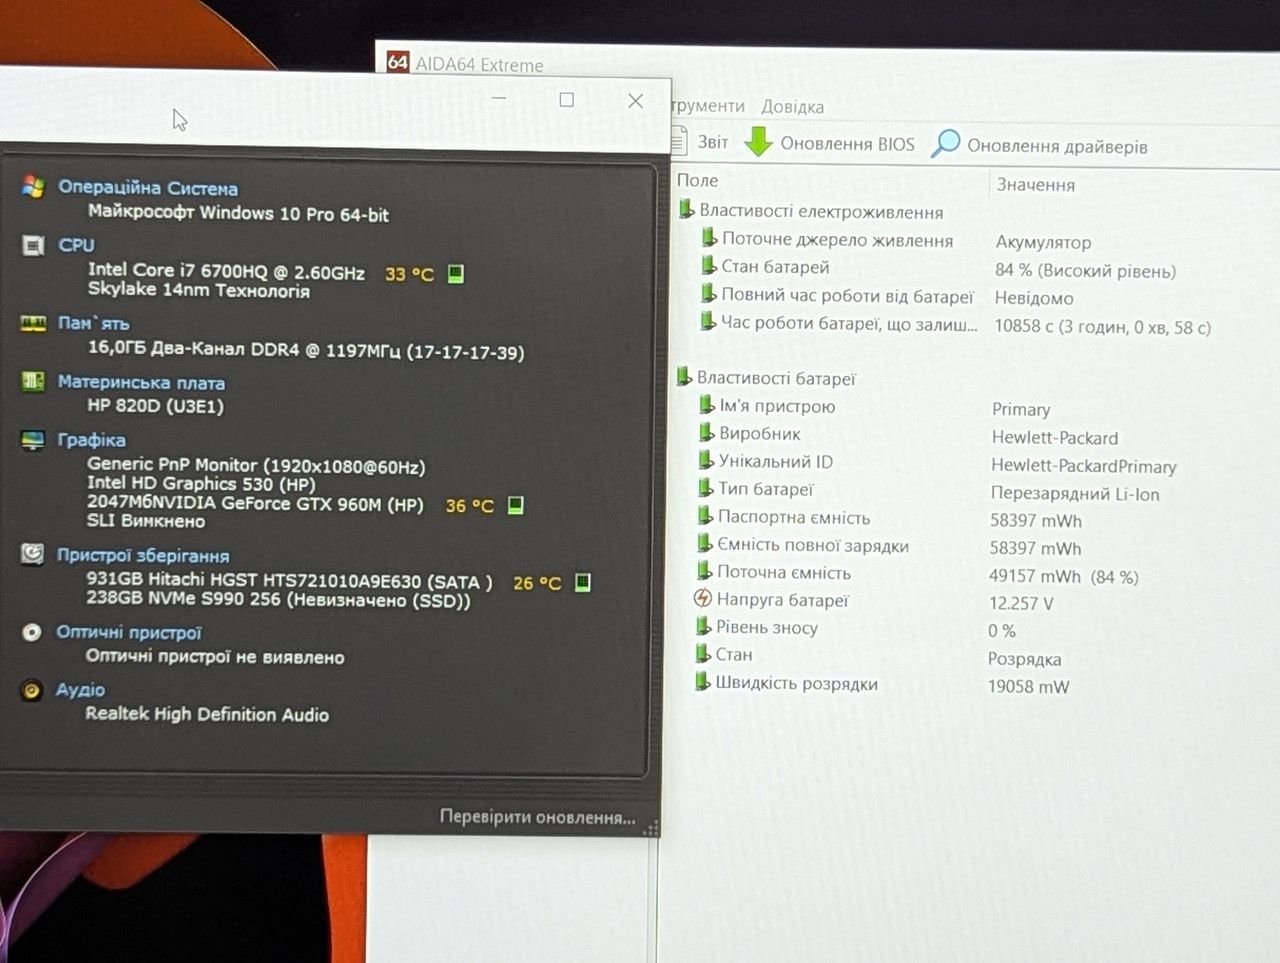The height and width of the screenshot is (963, 1280).
Task: Click the green chip icon next to 26 °C
Action: (x=582, y=582)
